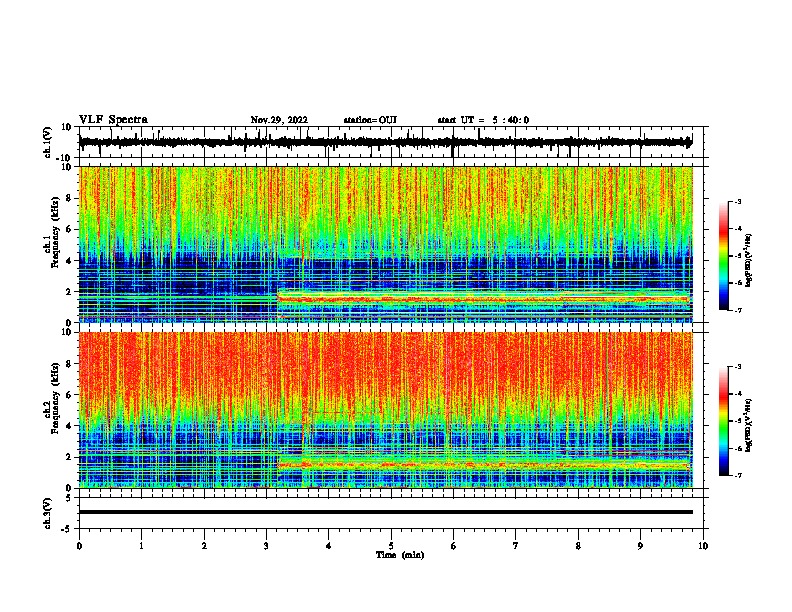Click the "-5" tick on ch.3 voltage axis
This screenshot has width=792, height=612.
tap(67, 529)
